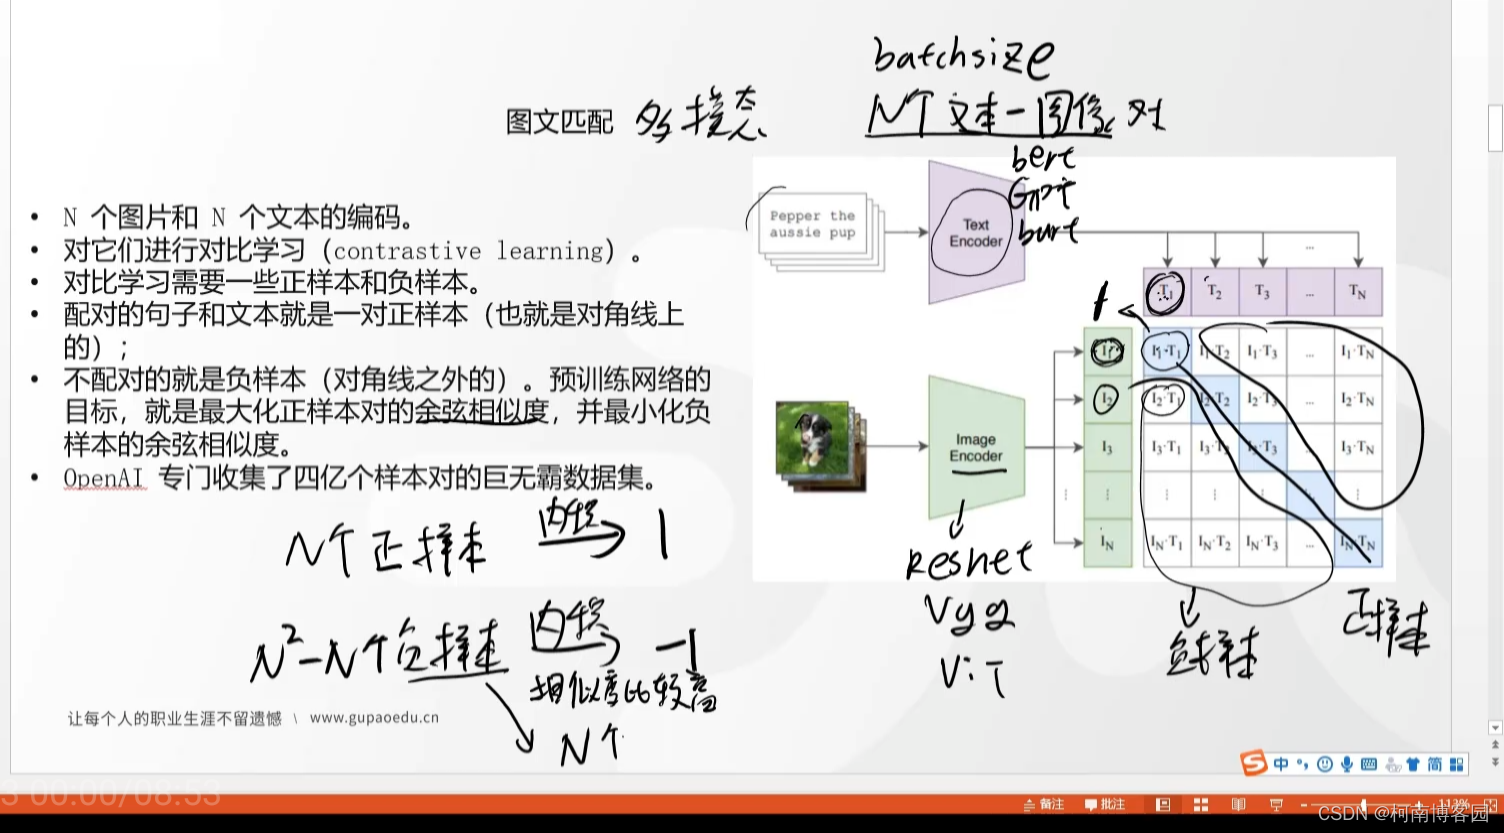Switch to Normal view icon
This screenshot has width=1504, height=833.
tap(1163, 804)
